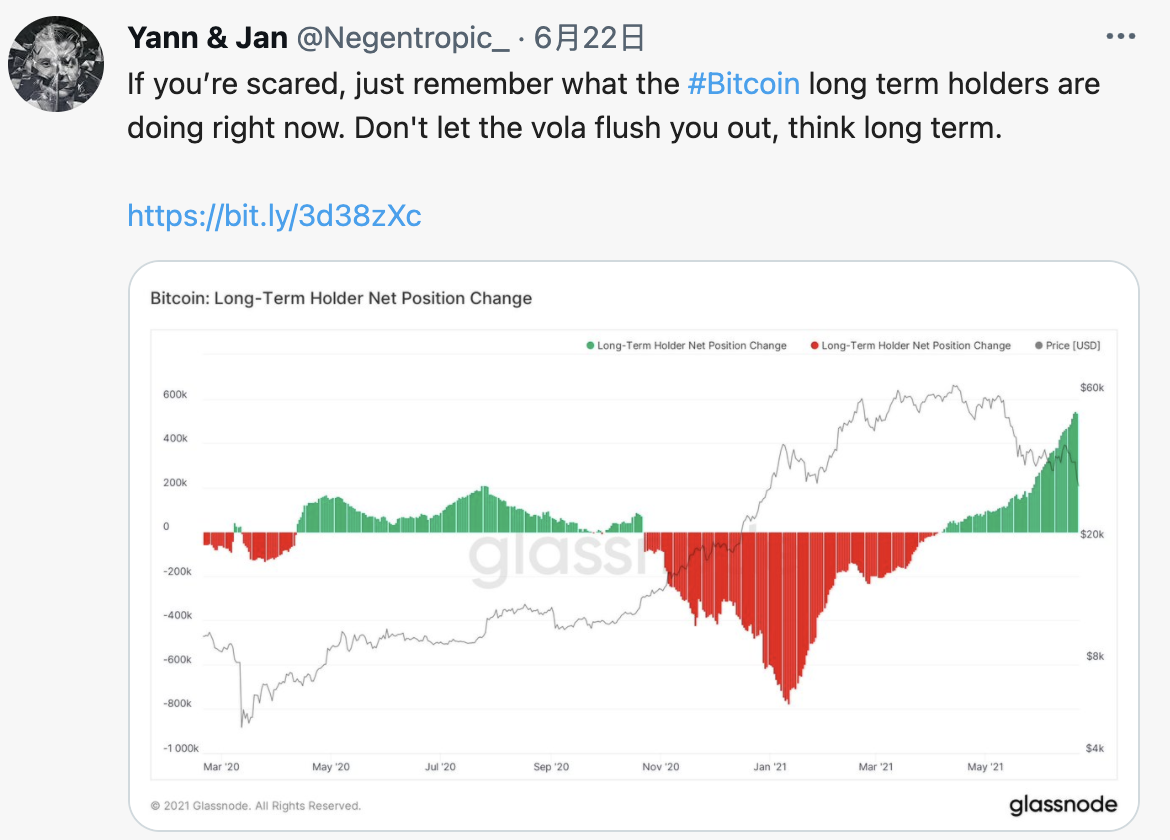Click the Jan '21 x-axis label
The height and width of the screenshot is (840, 1170).
[770, 766]
